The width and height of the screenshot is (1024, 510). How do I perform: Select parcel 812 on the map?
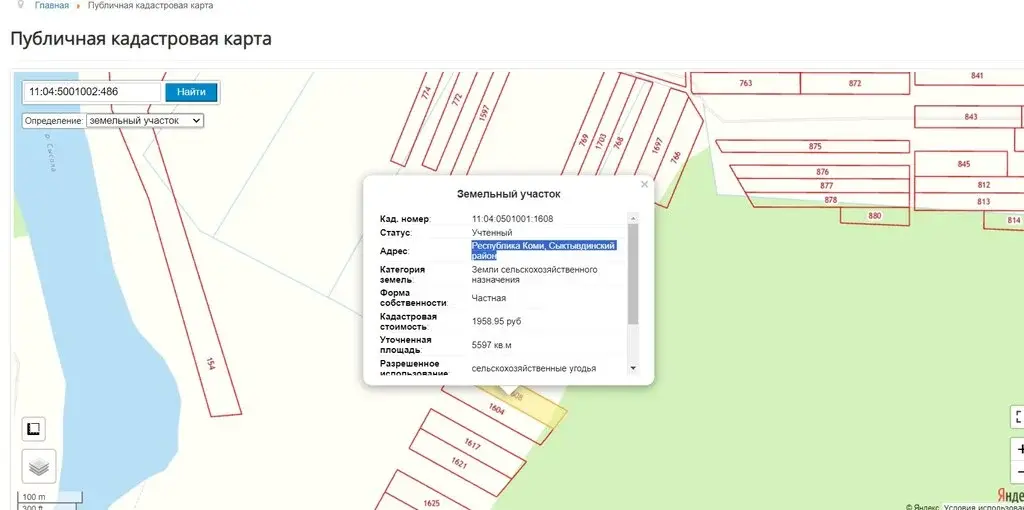click(984, 185)
